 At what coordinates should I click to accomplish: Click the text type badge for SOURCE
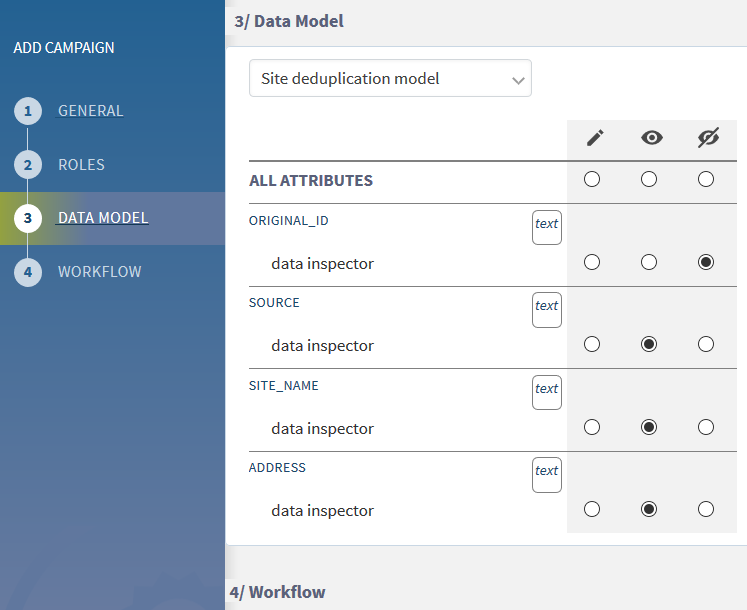(546, 309)
